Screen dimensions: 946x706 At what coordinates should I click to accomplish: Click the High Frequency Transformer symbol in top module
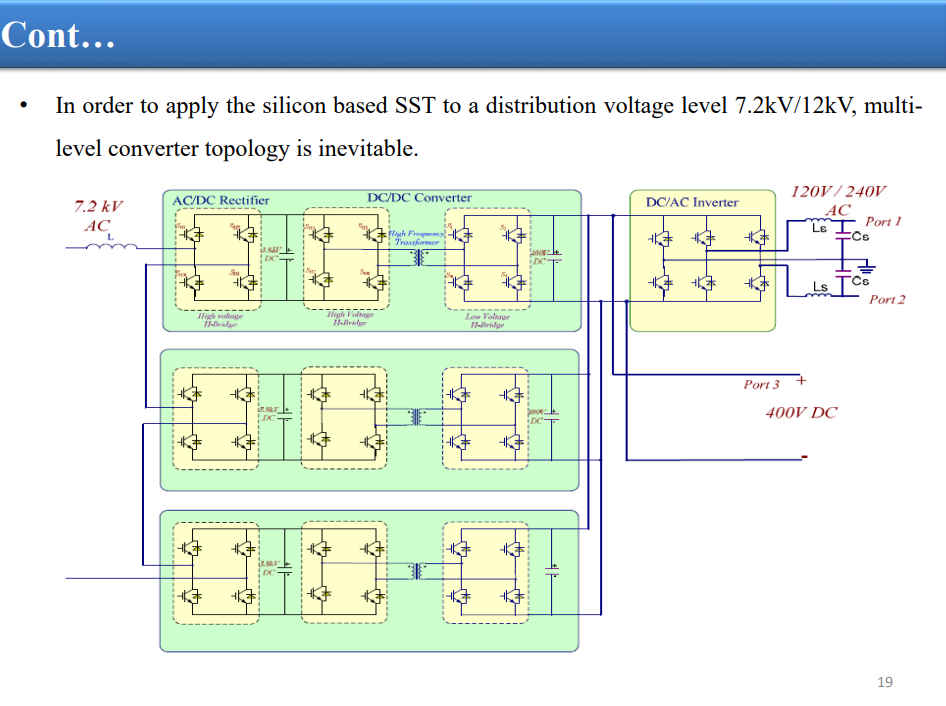[417, 257]
